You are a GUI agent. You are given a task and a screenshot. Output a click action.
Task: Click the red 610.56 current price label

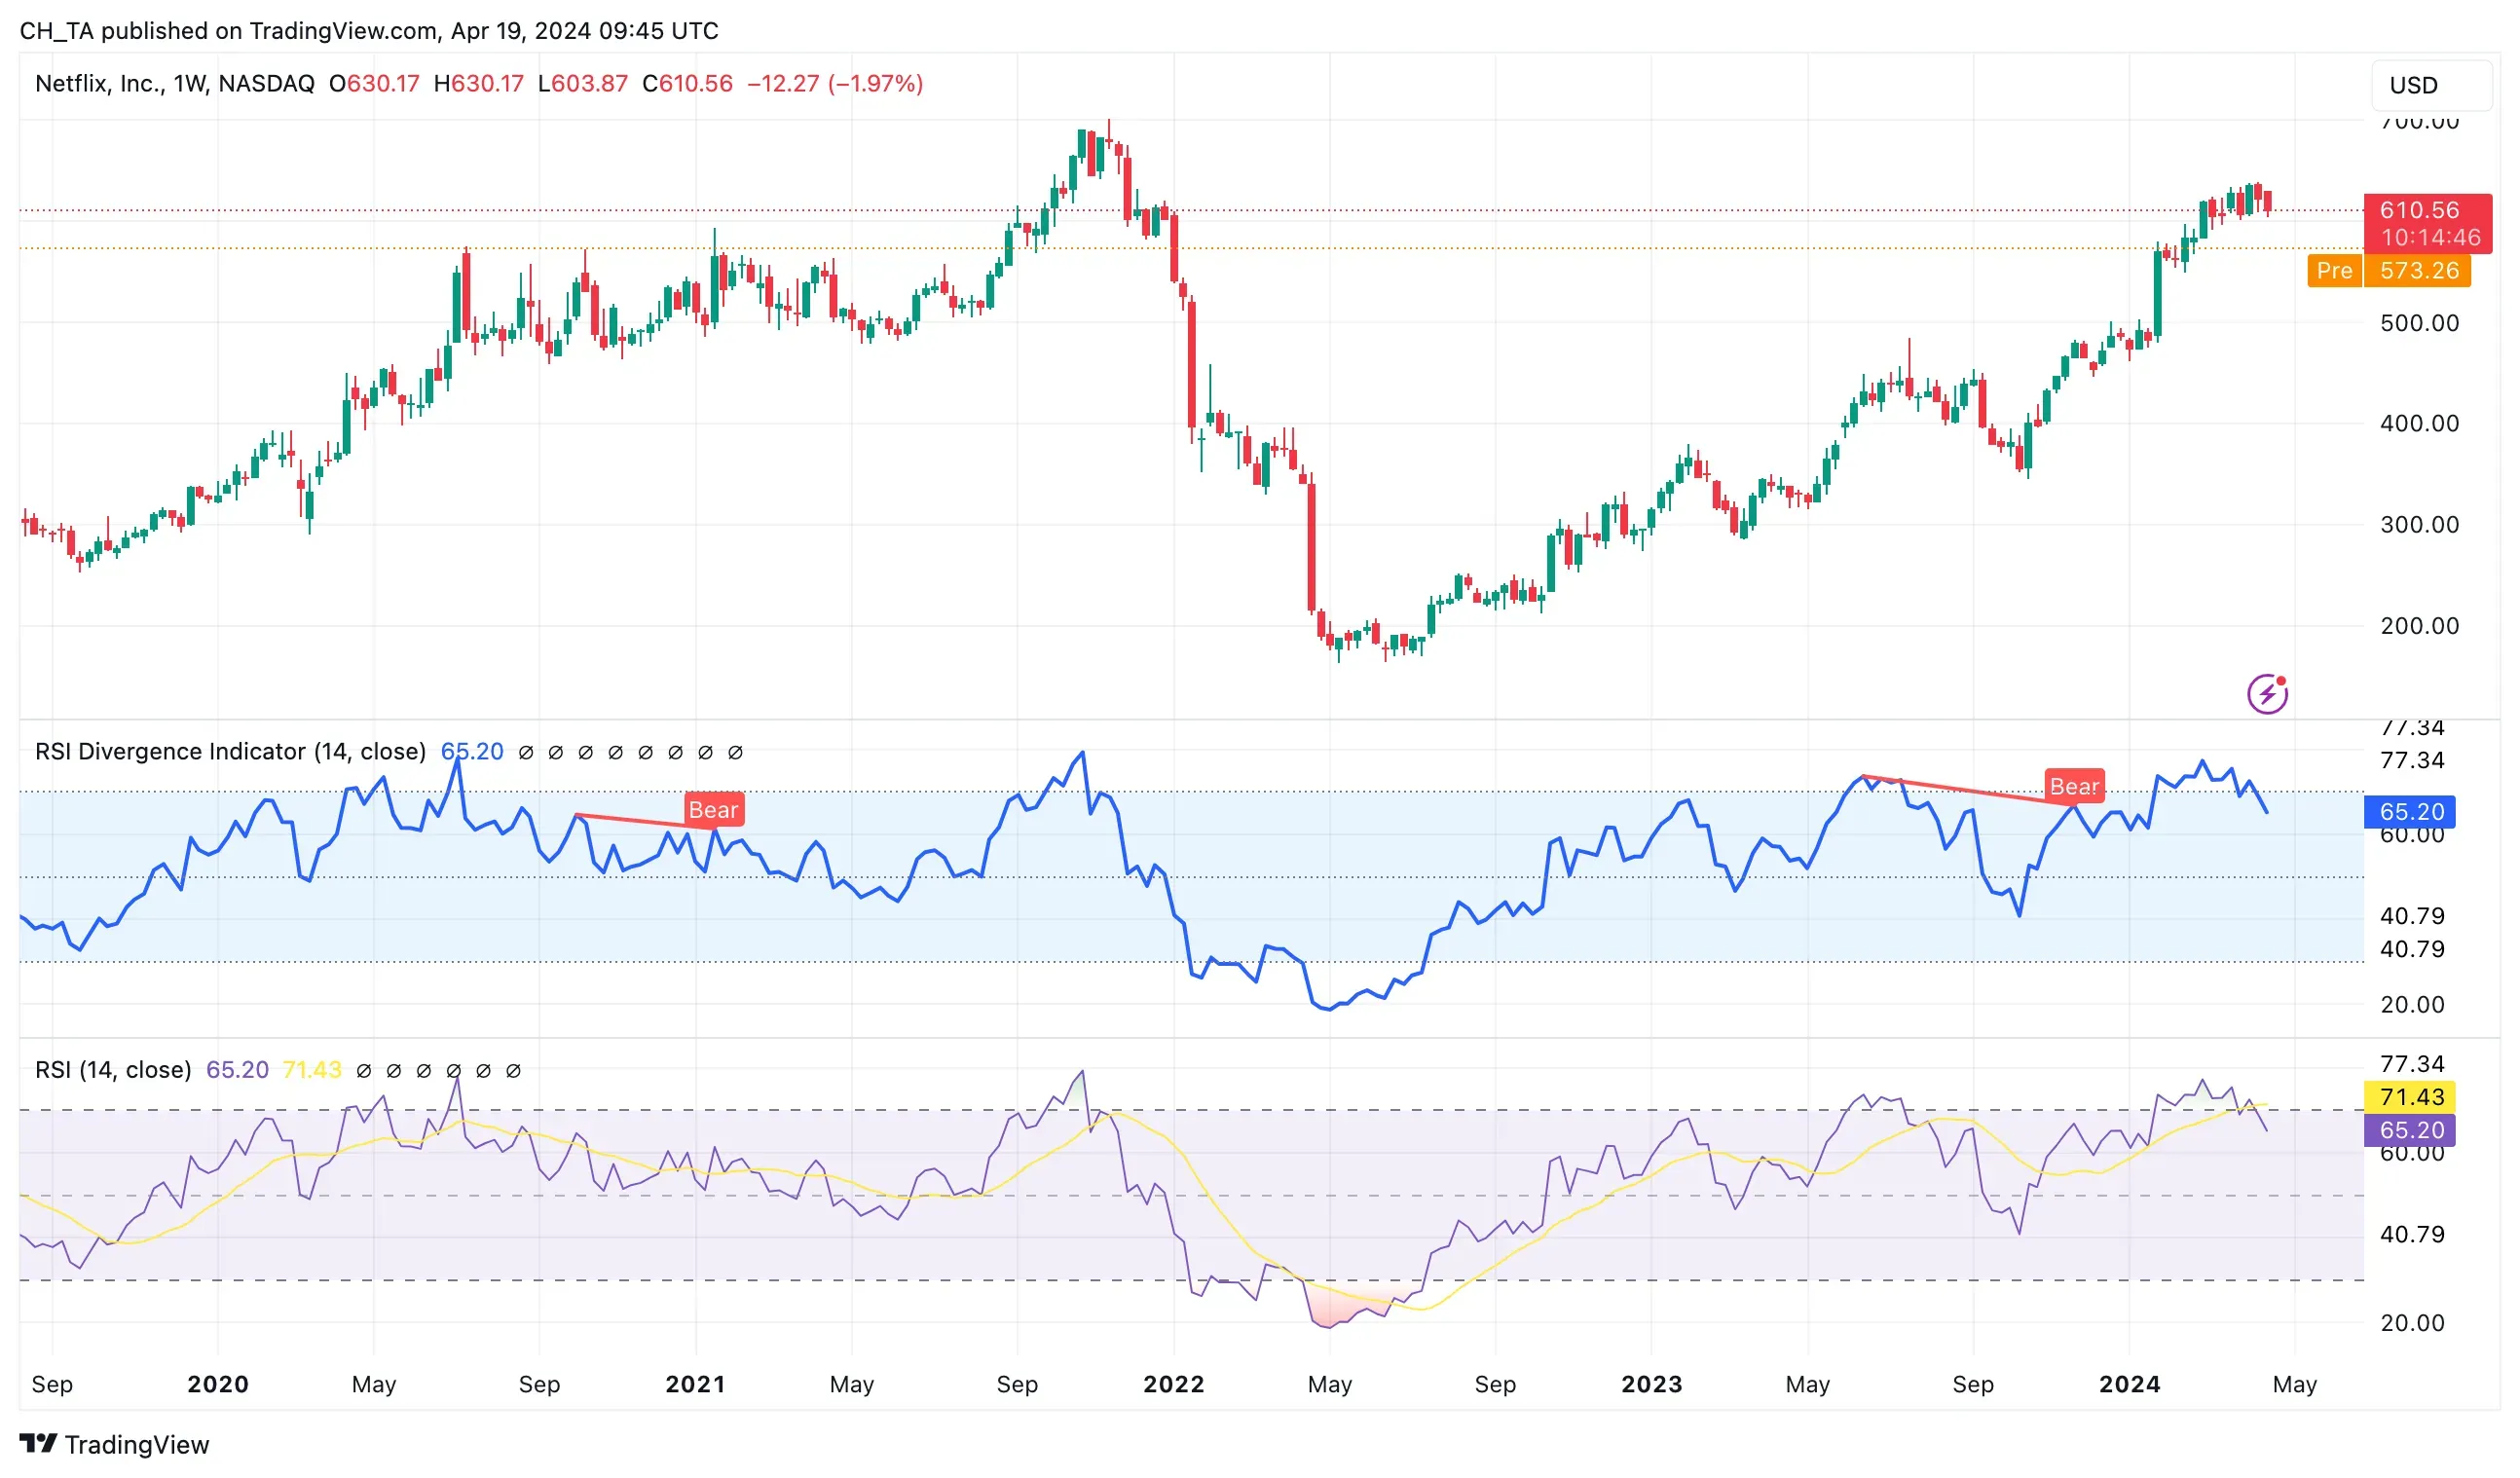(x=2427, y=223)
